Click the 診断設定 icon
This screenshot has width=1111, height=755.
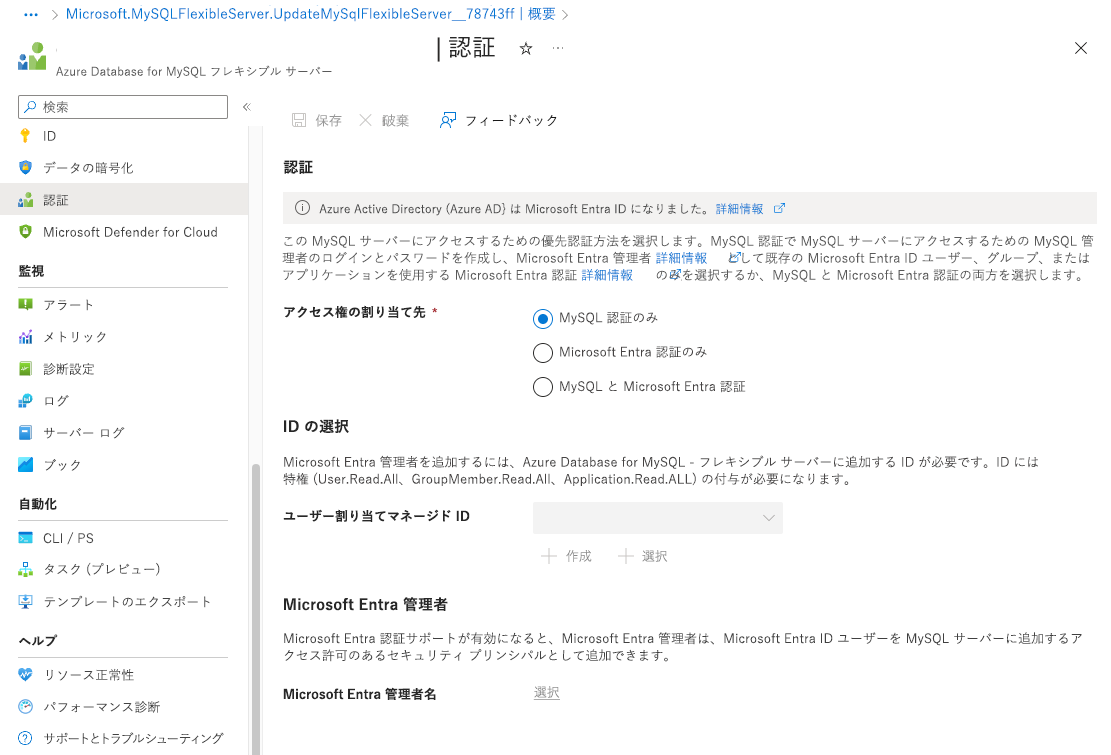(26, 369)
